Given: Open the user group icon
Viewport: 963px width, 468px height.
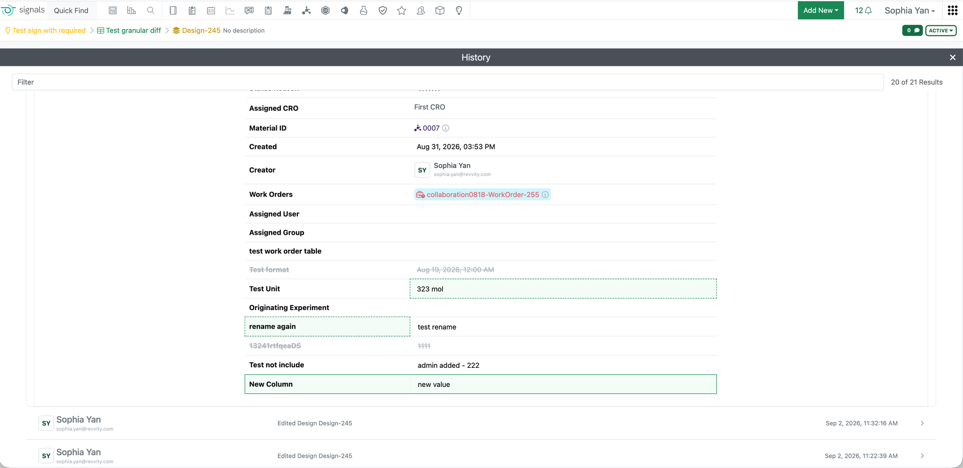Looking at the screenshot, I should tap(421, 10).
